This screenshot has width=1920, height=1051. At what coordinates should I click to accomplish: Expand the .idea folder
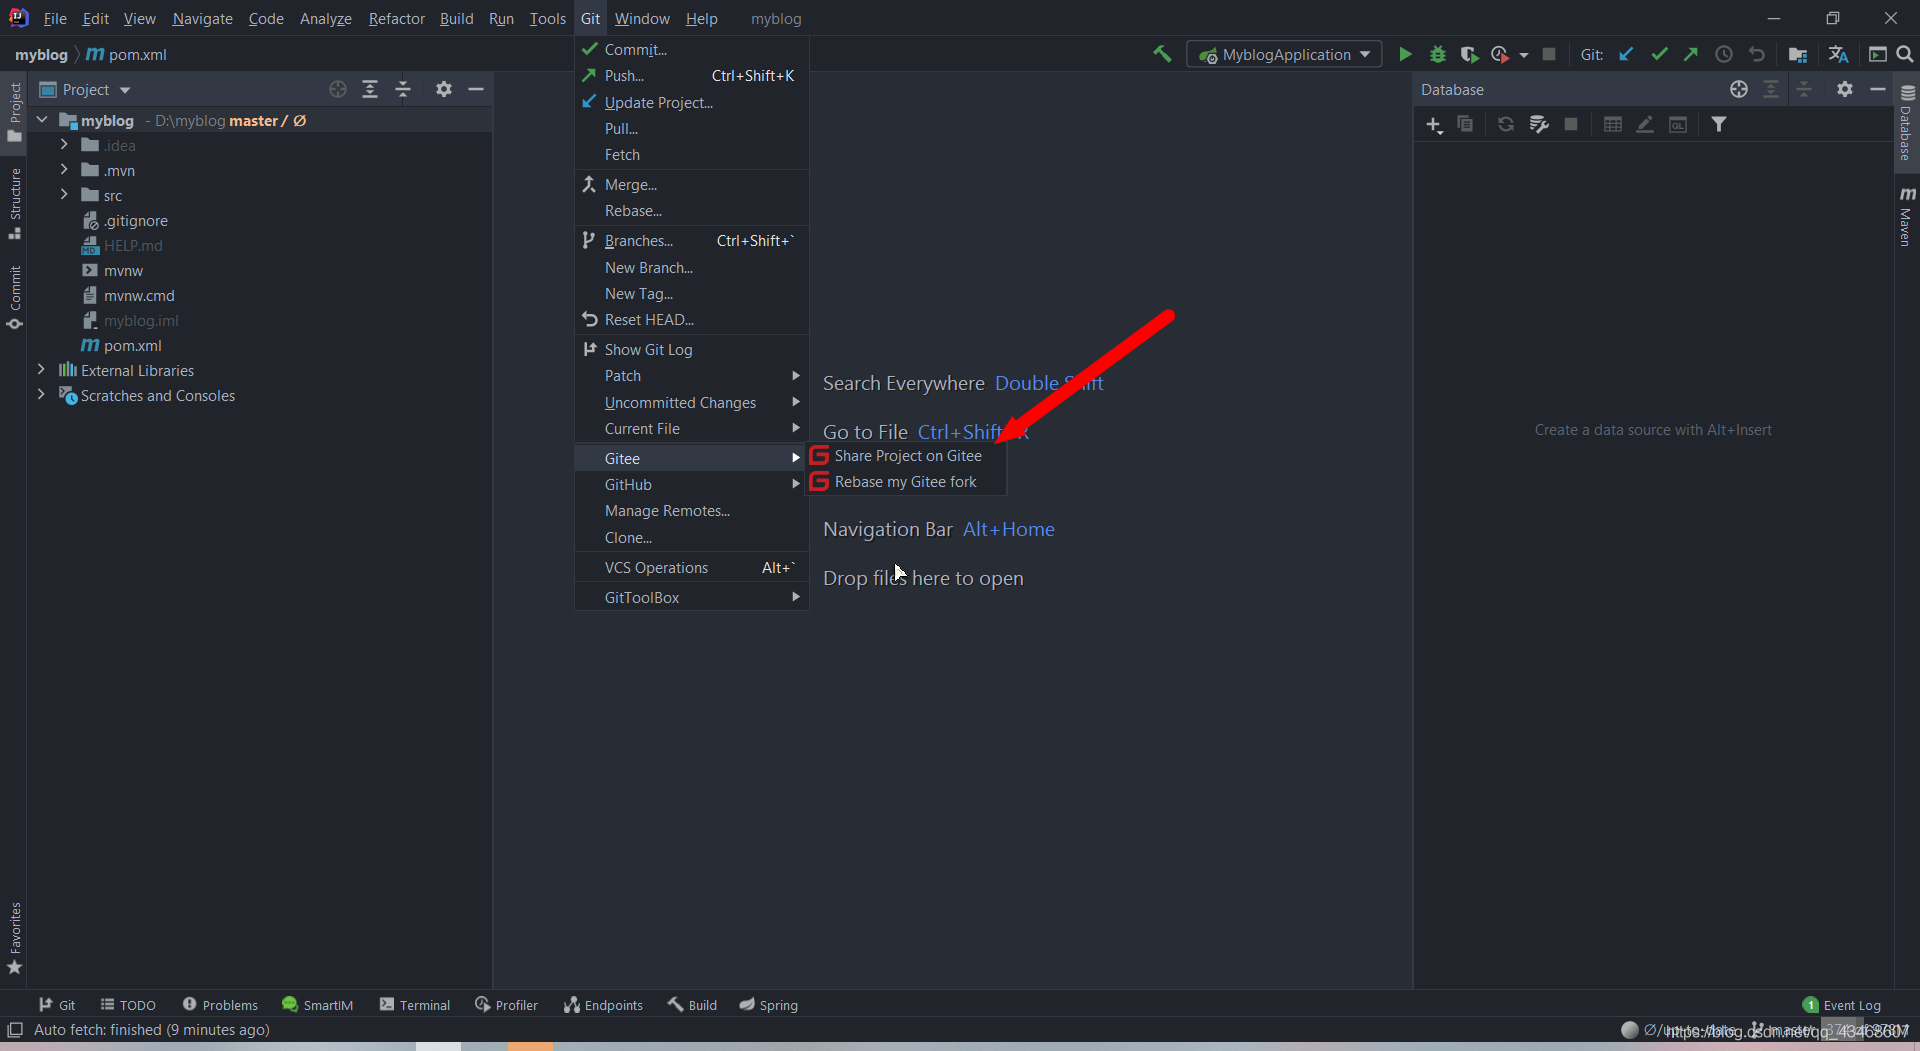[x=64, y=145]
